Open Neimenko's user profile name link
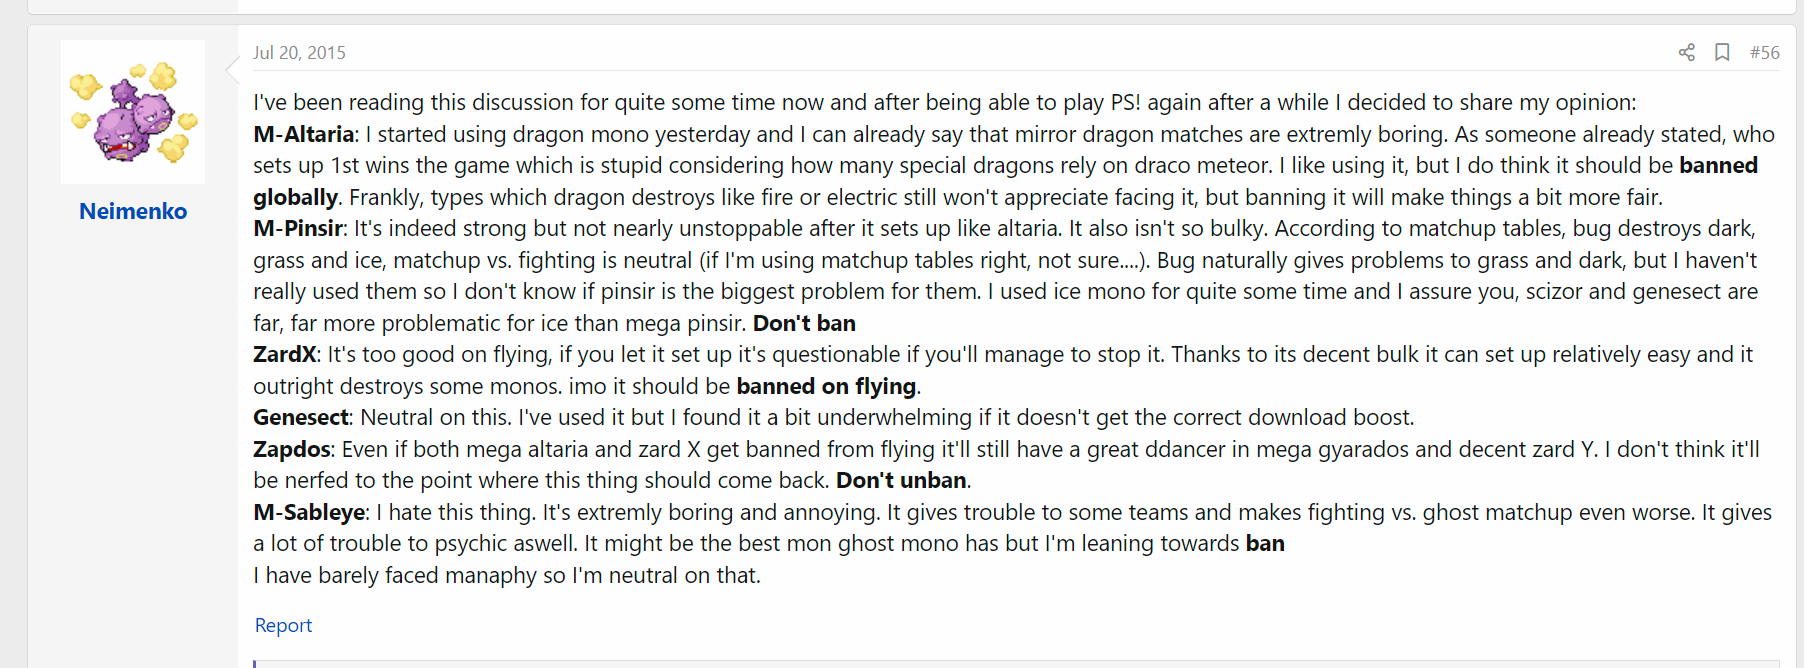The width and height of the screenshot is (1804, 668). tap(133, 211)
